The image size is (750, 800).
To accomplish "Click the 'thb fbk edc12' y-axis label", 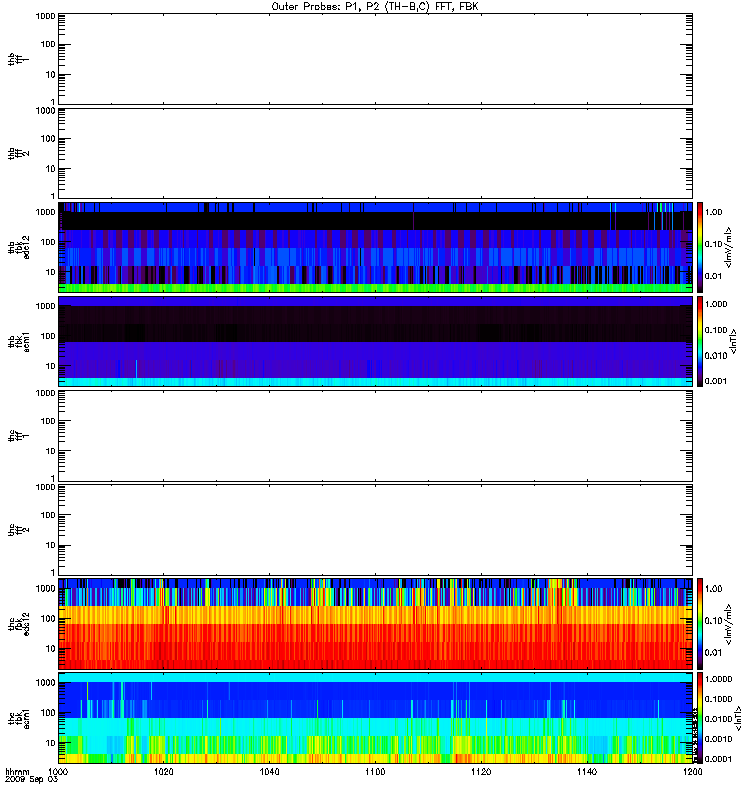I will [19, 247].
